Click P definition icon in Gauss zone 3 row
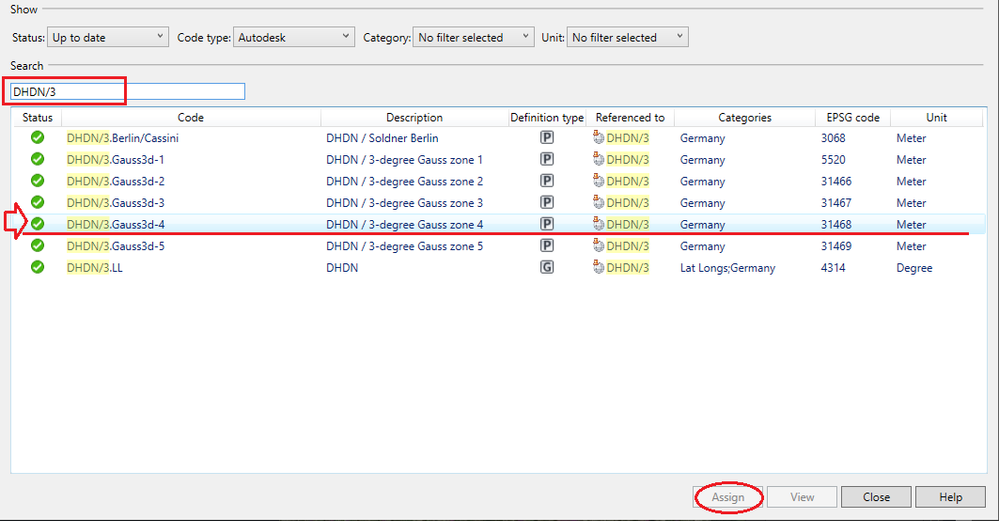999x521 pixels. [x=547, y=203]
